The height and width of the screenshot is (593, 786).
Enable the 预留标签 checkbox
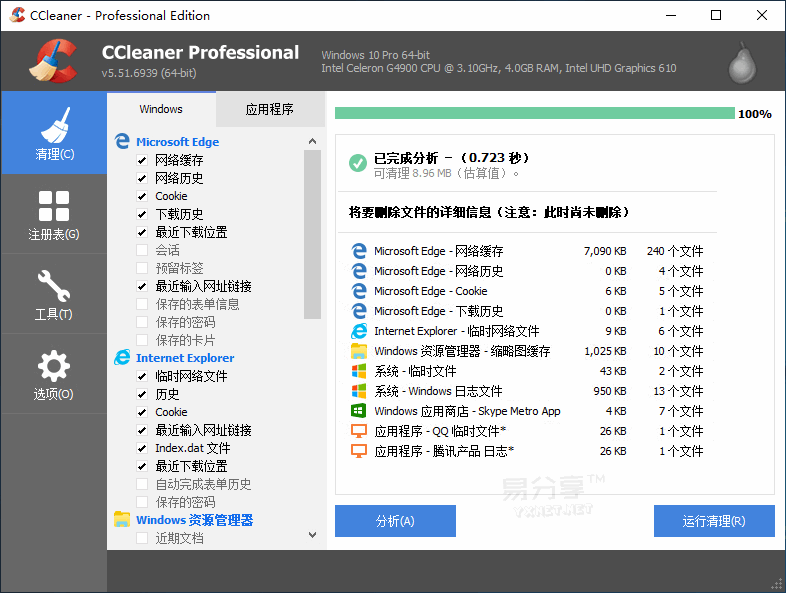[x=142, y=268]
